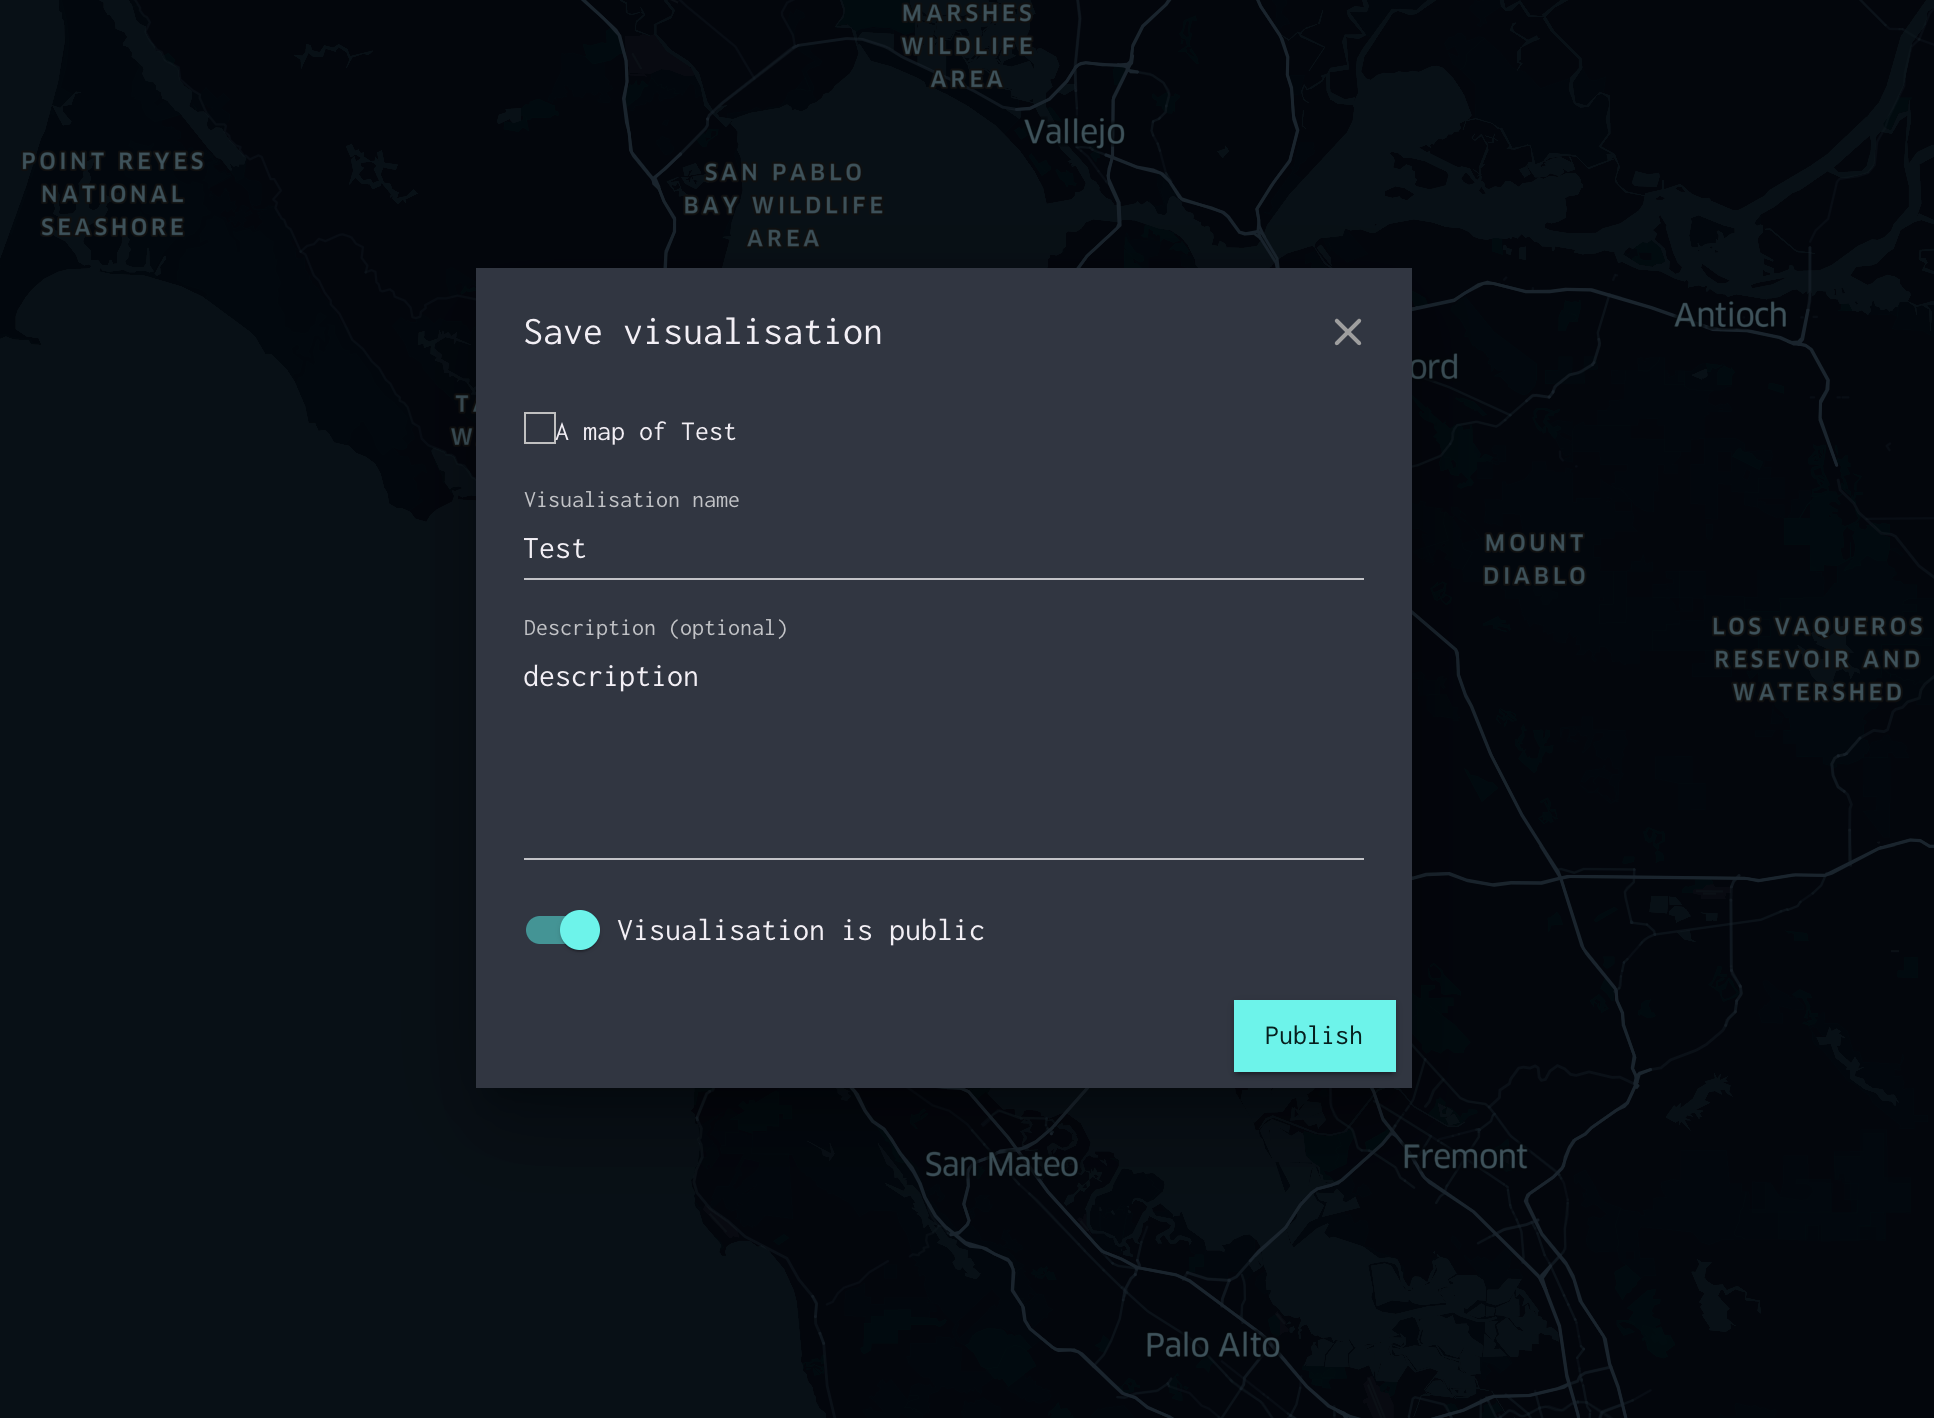The height and width of the screenshot is (1418, 1934).
Task: Select the Mount Diablo label on the map
Action: (x=1535, y=559)
